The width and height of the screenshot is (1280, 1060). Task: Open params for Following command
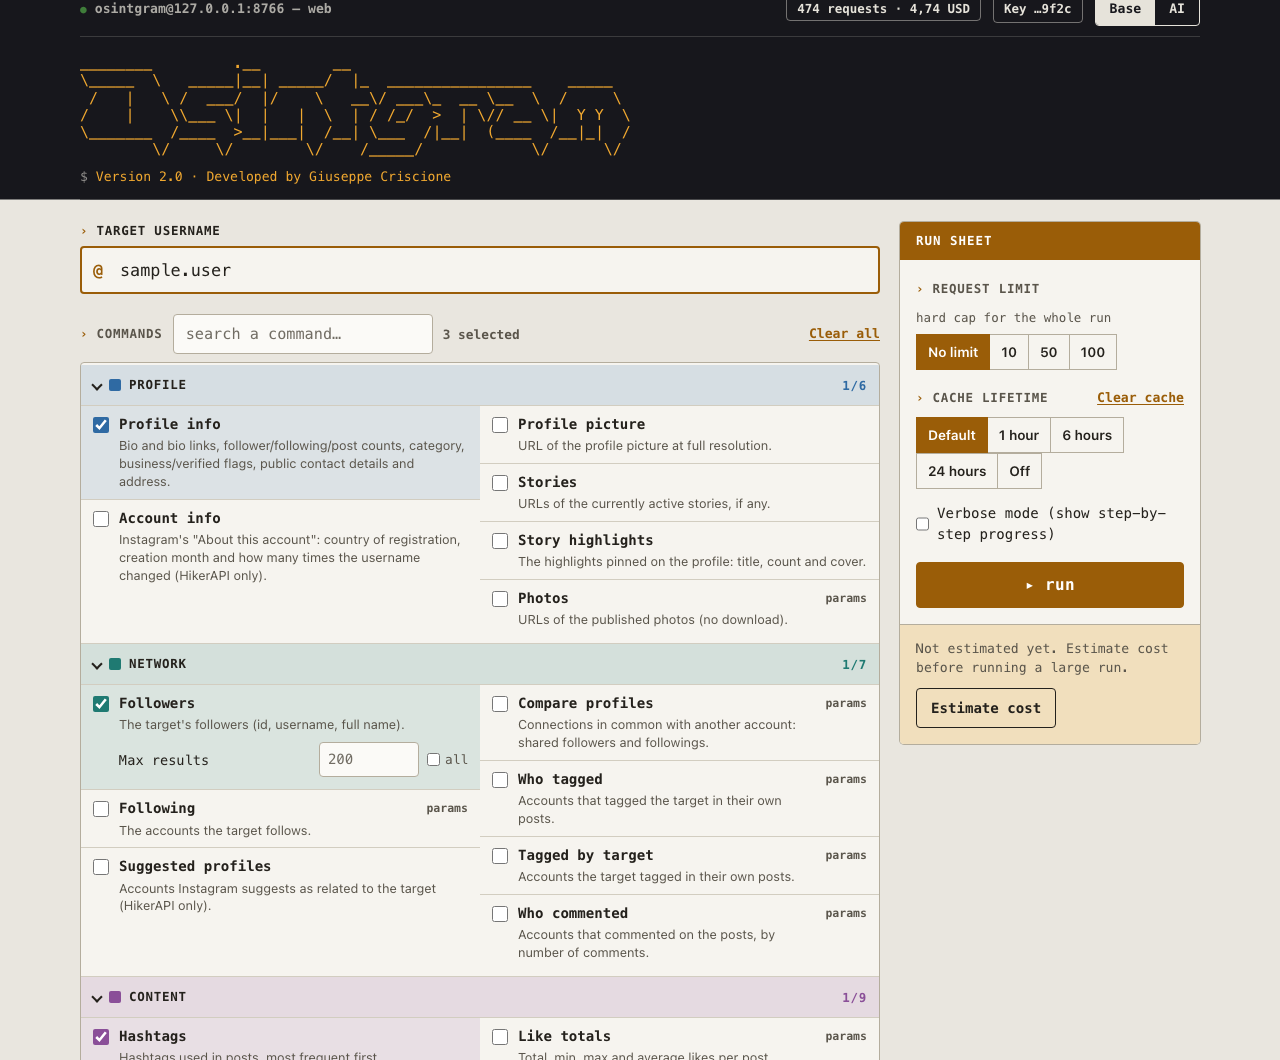tap(447, 808)
